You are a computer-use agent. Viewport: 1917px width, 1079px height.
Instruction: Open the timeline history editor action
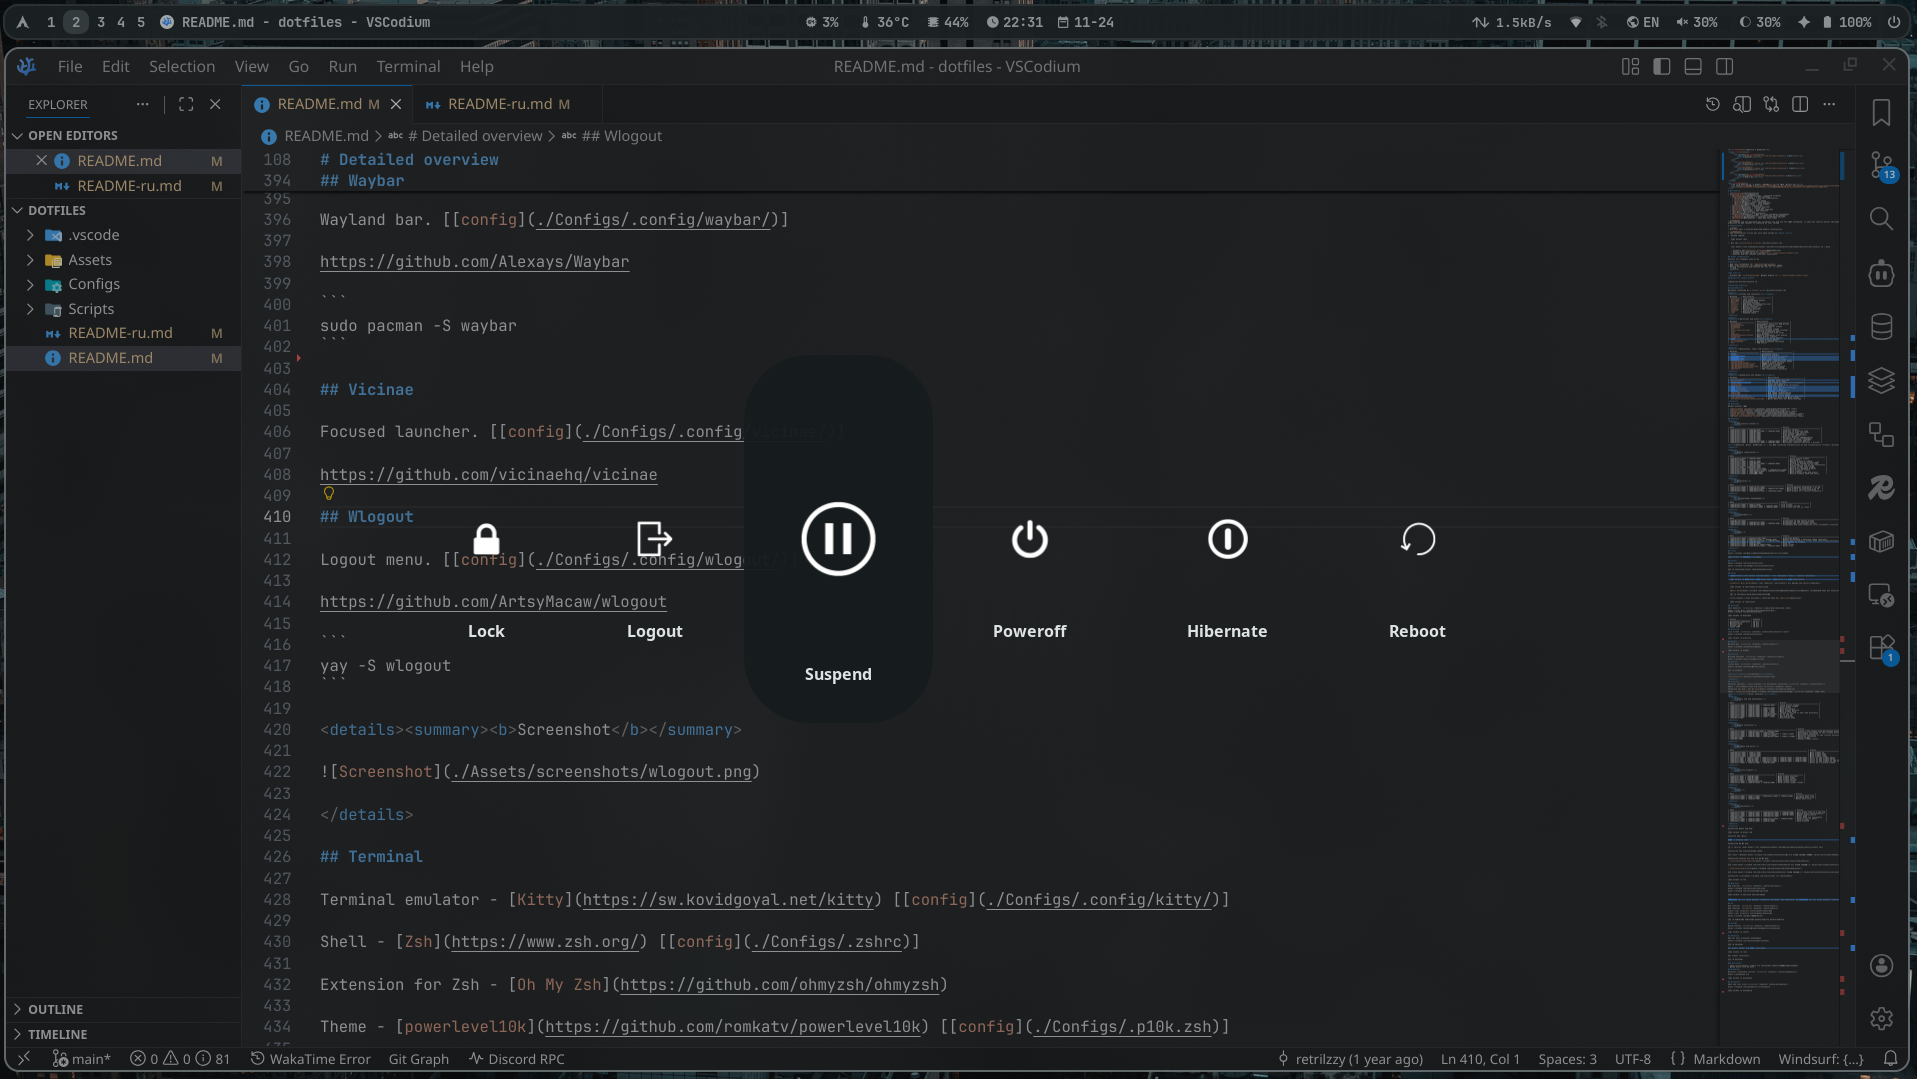click(1712, 104)
